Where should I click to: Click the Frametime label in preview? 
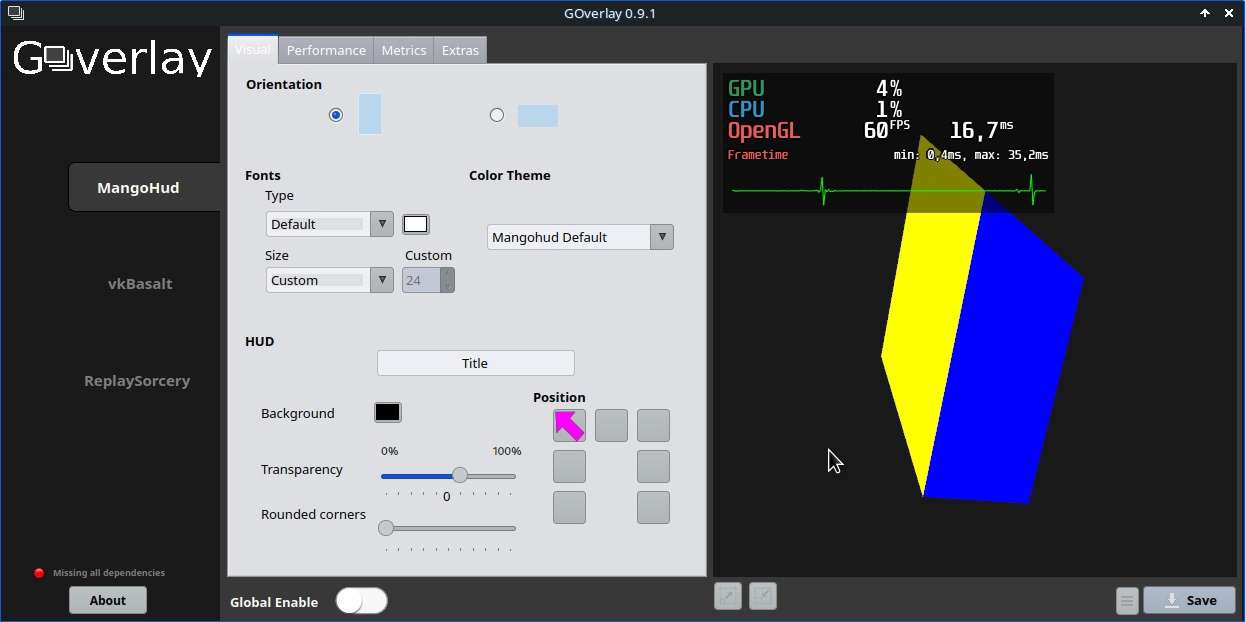[758, 155]
